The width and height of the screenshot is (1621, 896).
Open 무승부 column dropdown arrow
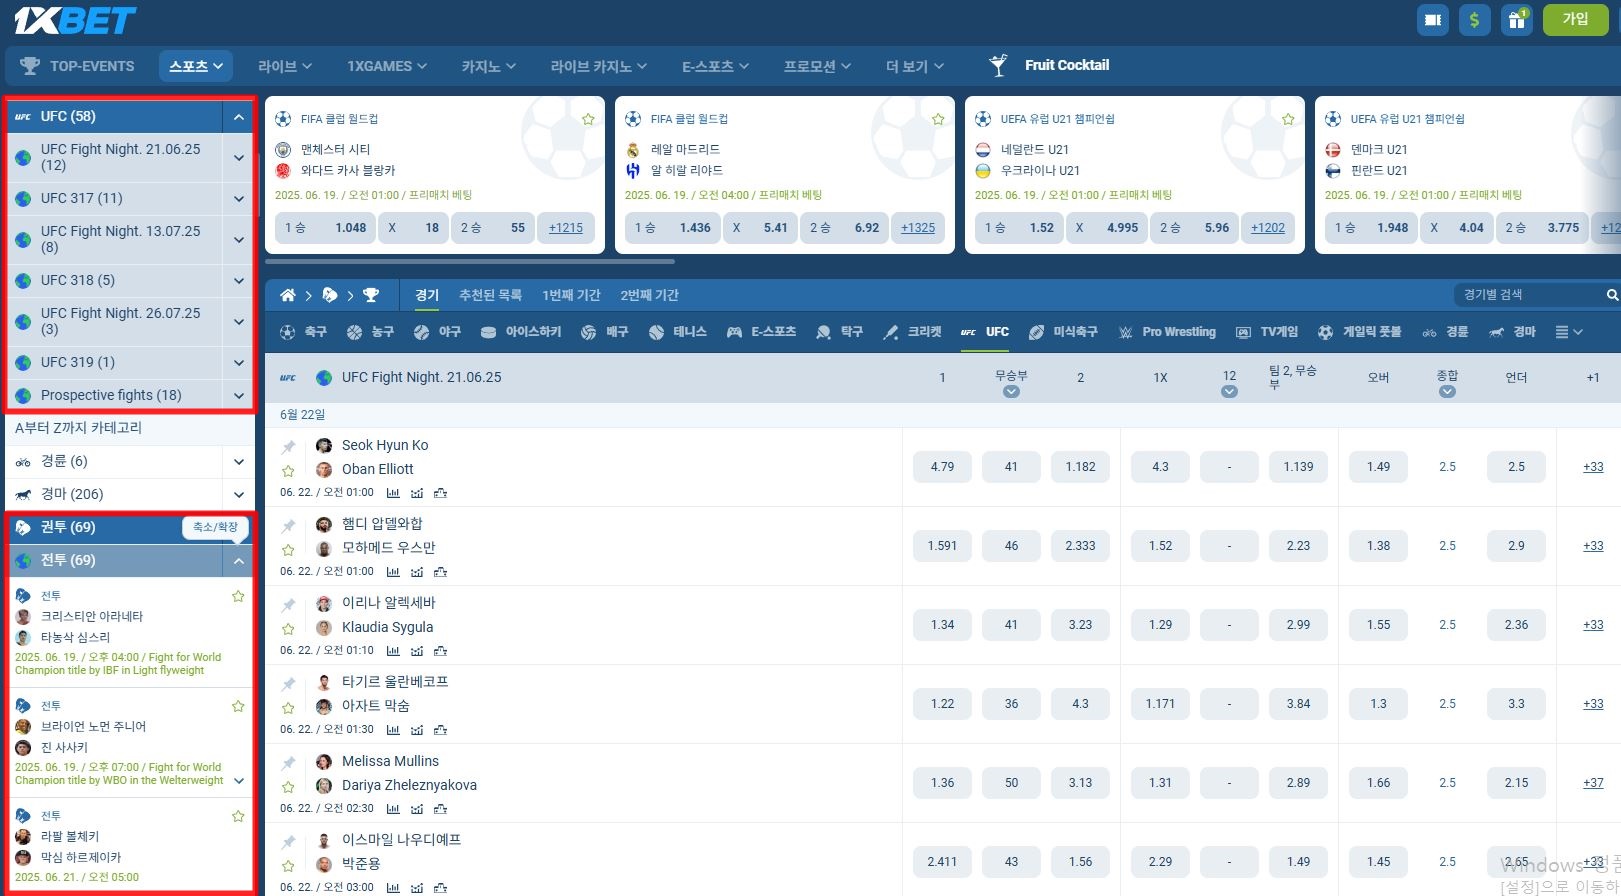(x=1011, y=392)
